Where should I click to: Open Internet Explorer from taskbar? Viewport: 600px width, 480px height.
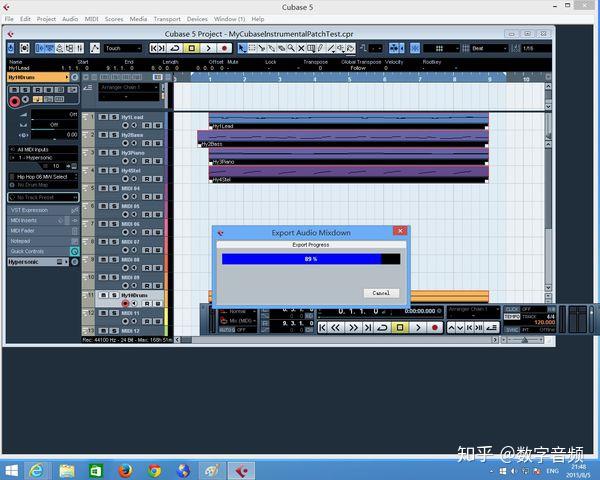tap(36, 470)
